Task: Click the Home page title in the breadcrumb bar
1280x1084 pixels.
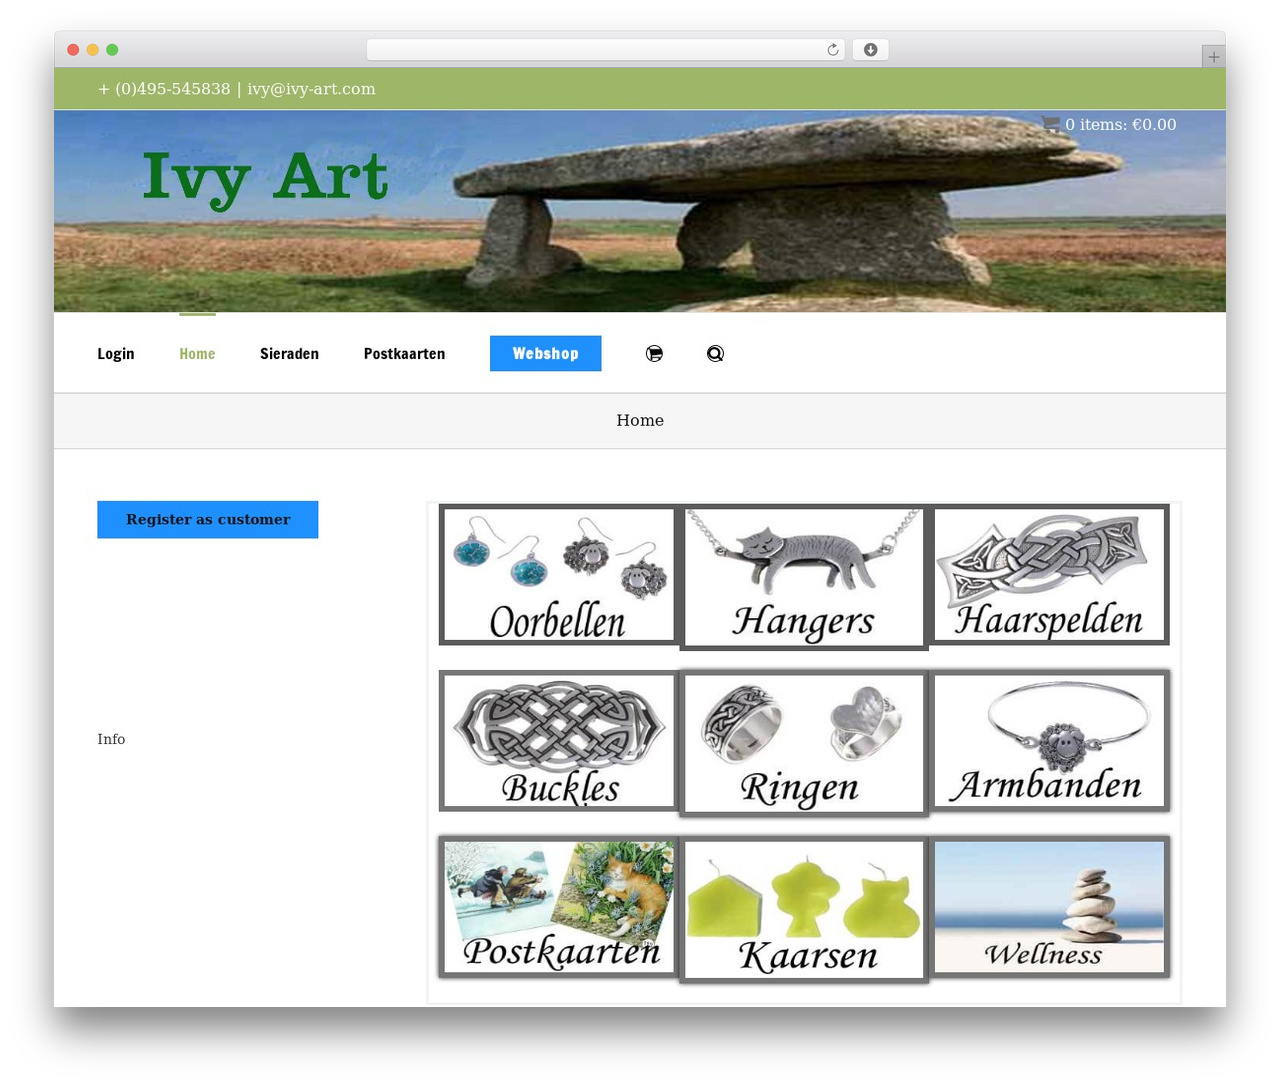Action: [640, 421]
